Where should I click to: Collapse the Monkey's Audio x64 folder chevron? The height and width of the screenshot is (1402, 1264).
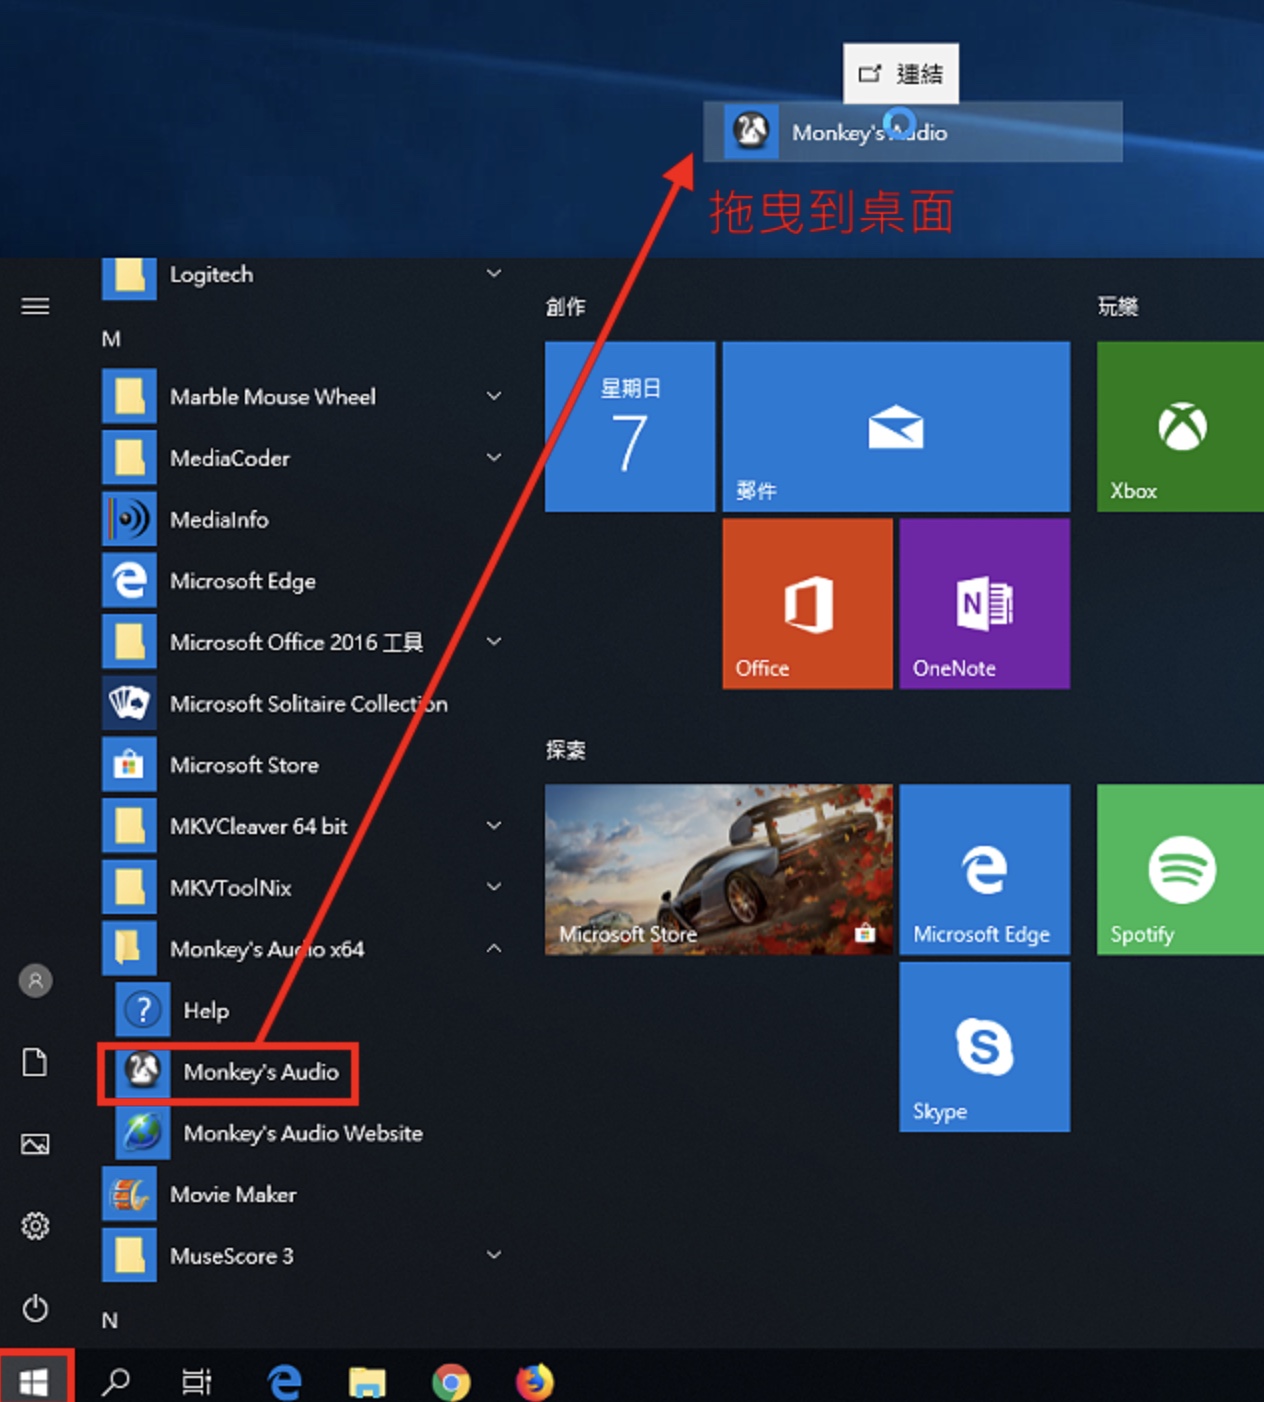pyautogui.click(x=494, y=948)
